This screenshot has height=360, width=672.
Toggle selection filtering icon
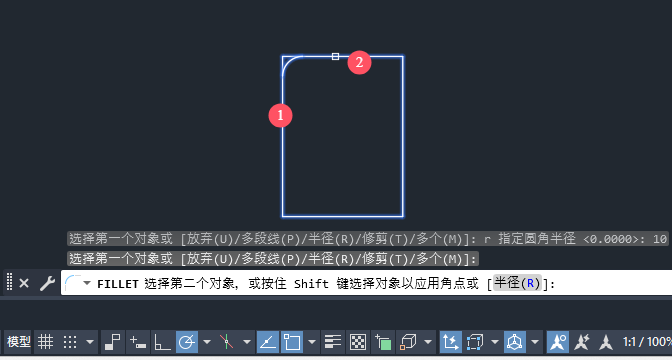[x=475, y=342]
